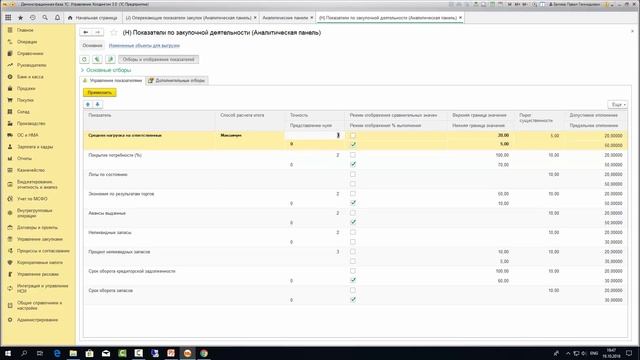Screen dimensions: 640x360
Task: Toggle lower checkbox in Процент неликвидных запасов row
Action: pos(353,261)
